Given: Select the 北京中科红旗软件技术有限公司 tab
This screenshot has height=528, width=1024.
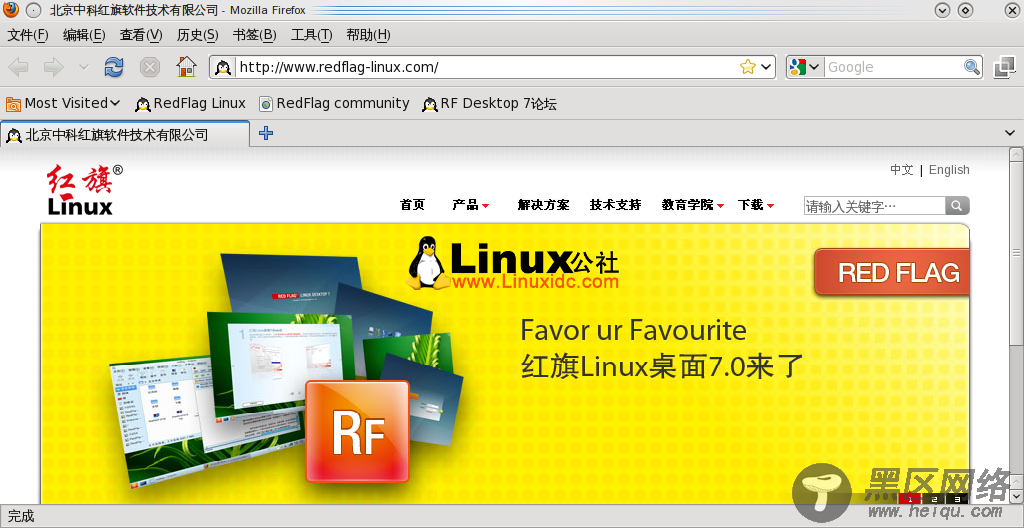Looking at the screenshot, I should point(125,135).
